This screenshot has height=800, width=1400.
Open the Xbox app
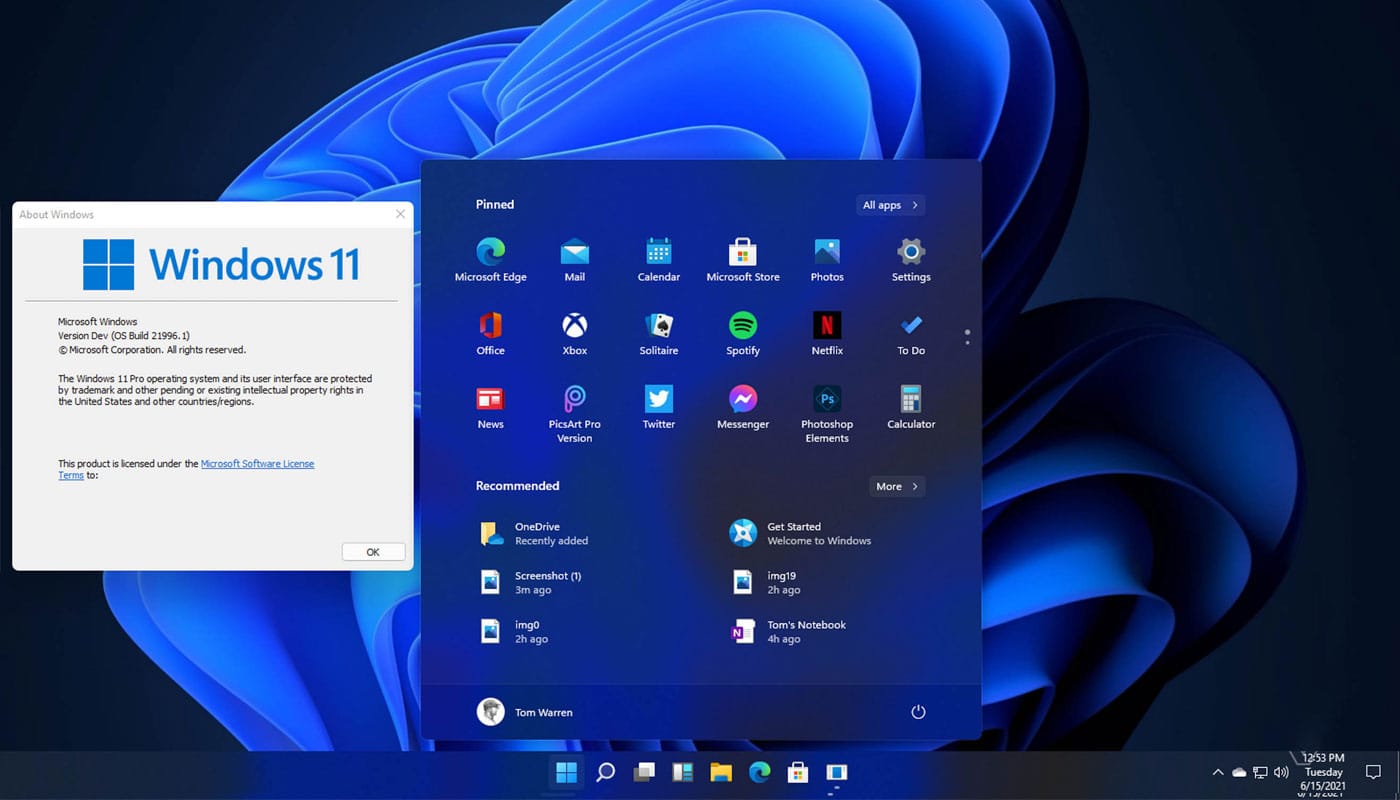(x=574, y=333)
